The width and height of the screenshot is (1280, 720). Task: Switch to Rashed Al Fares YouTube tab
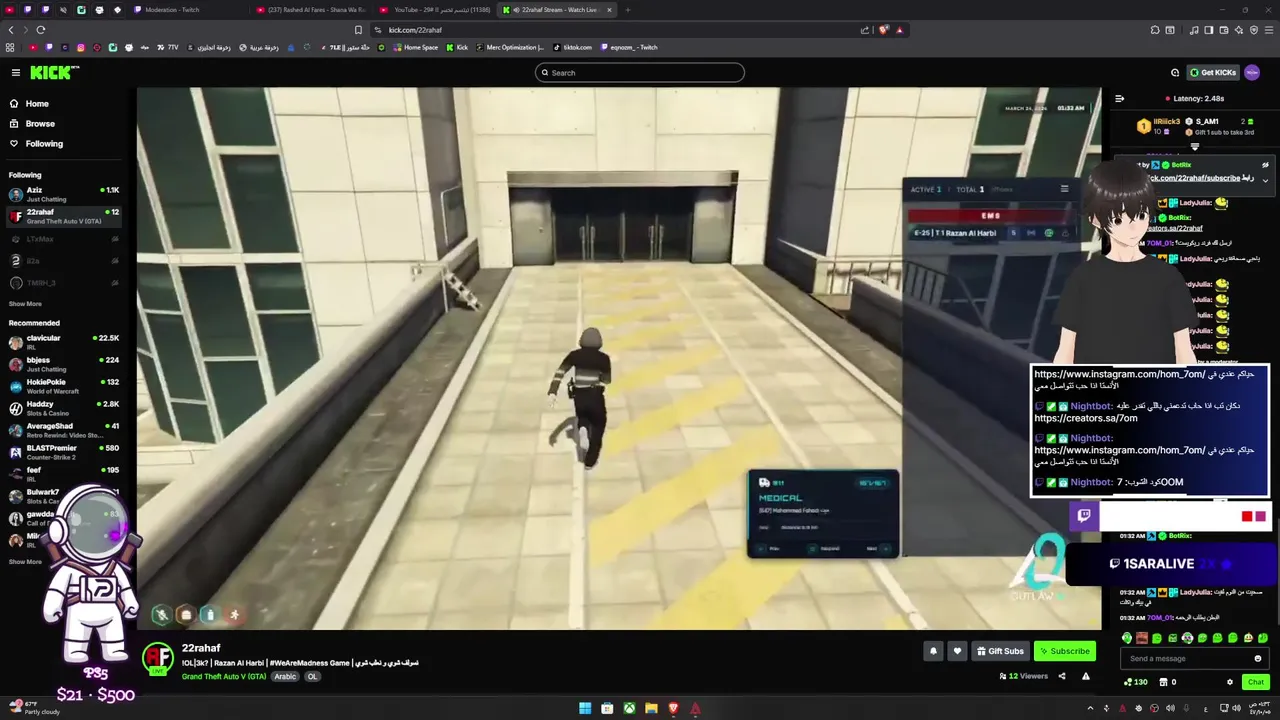310,10
